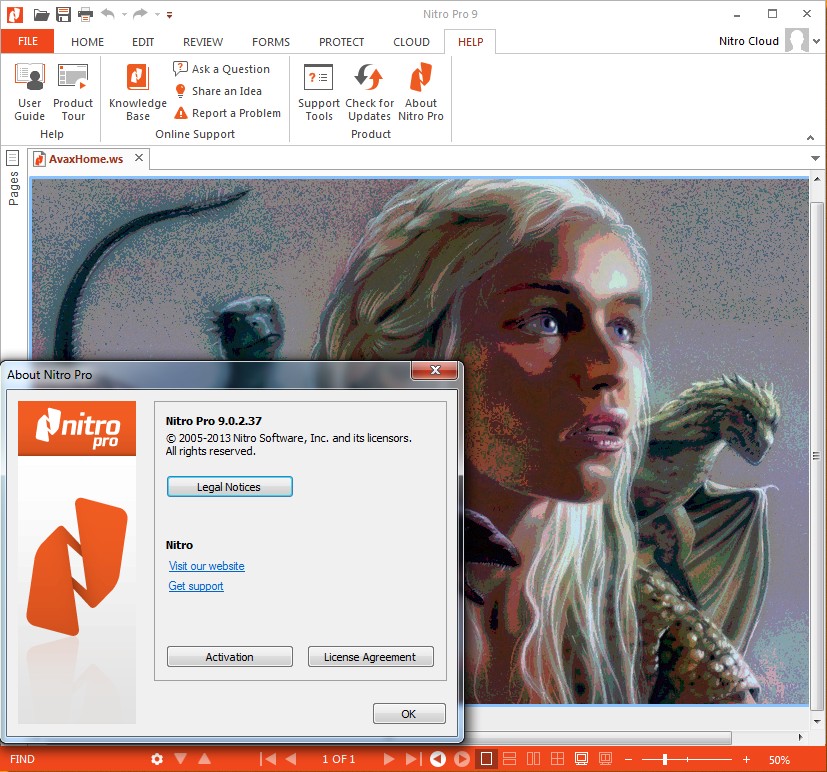This screenshot has height=772, width=827.
Task: Collapse the ribbon
Action: [810, 138]
